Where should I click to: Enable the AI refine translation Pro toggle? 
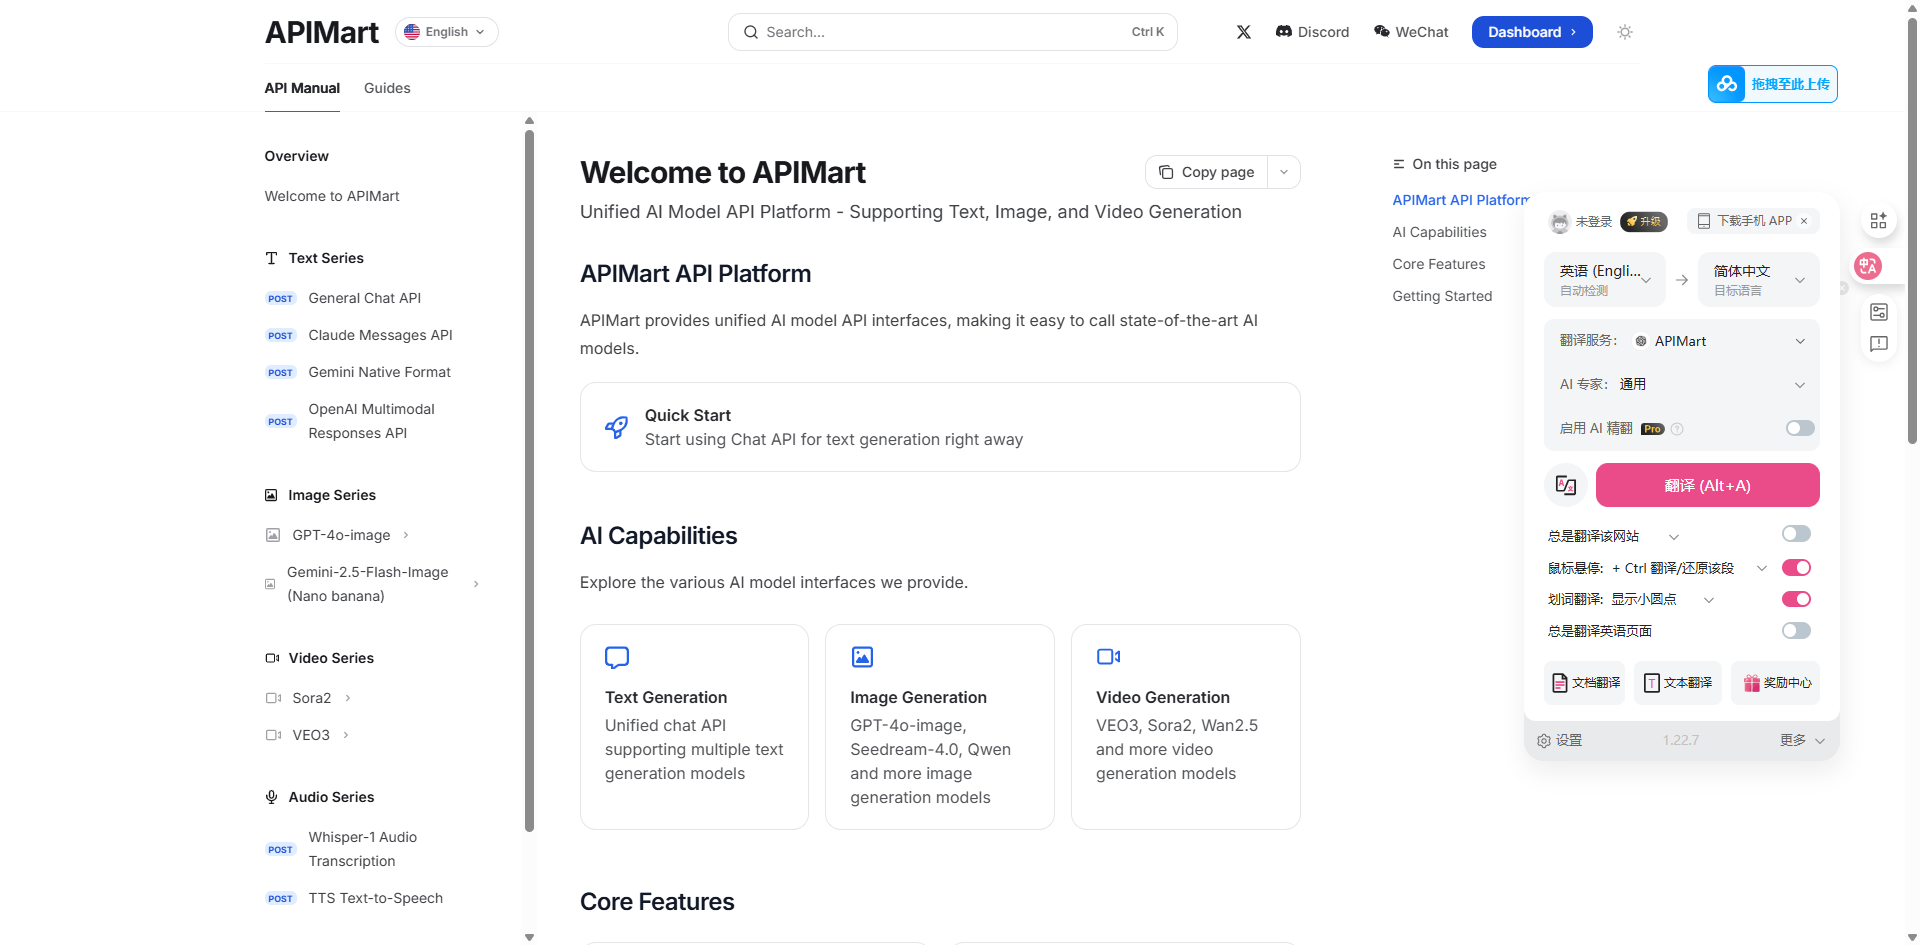[1800, 428]
